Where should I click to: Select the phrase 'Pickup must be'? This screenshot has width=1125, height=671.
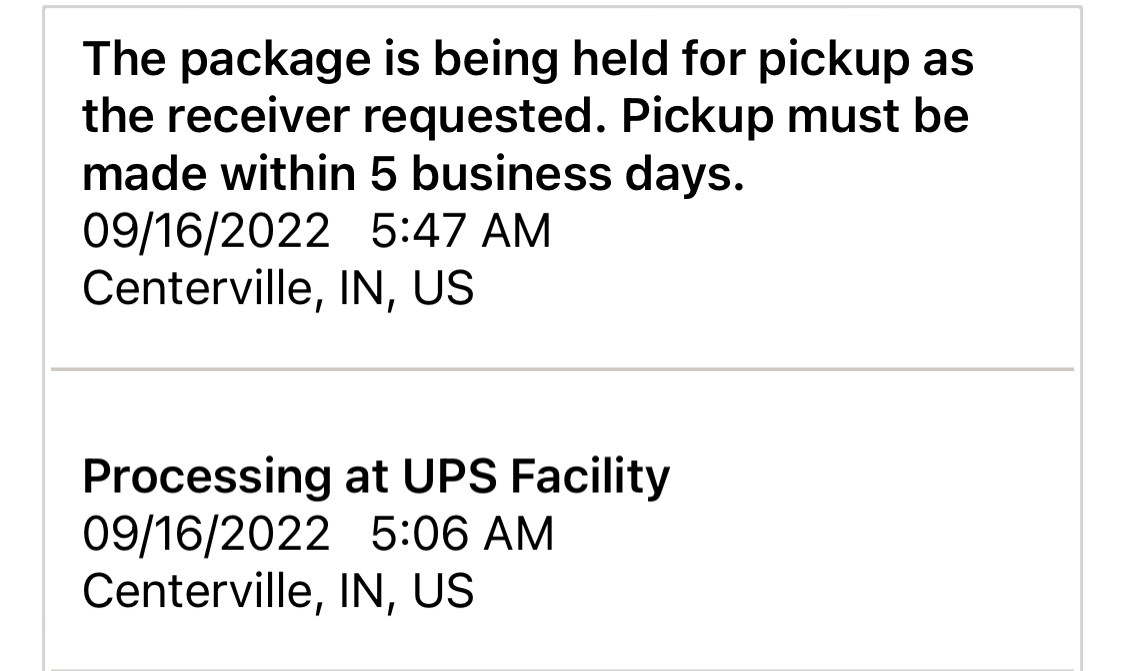click(795, 117)
